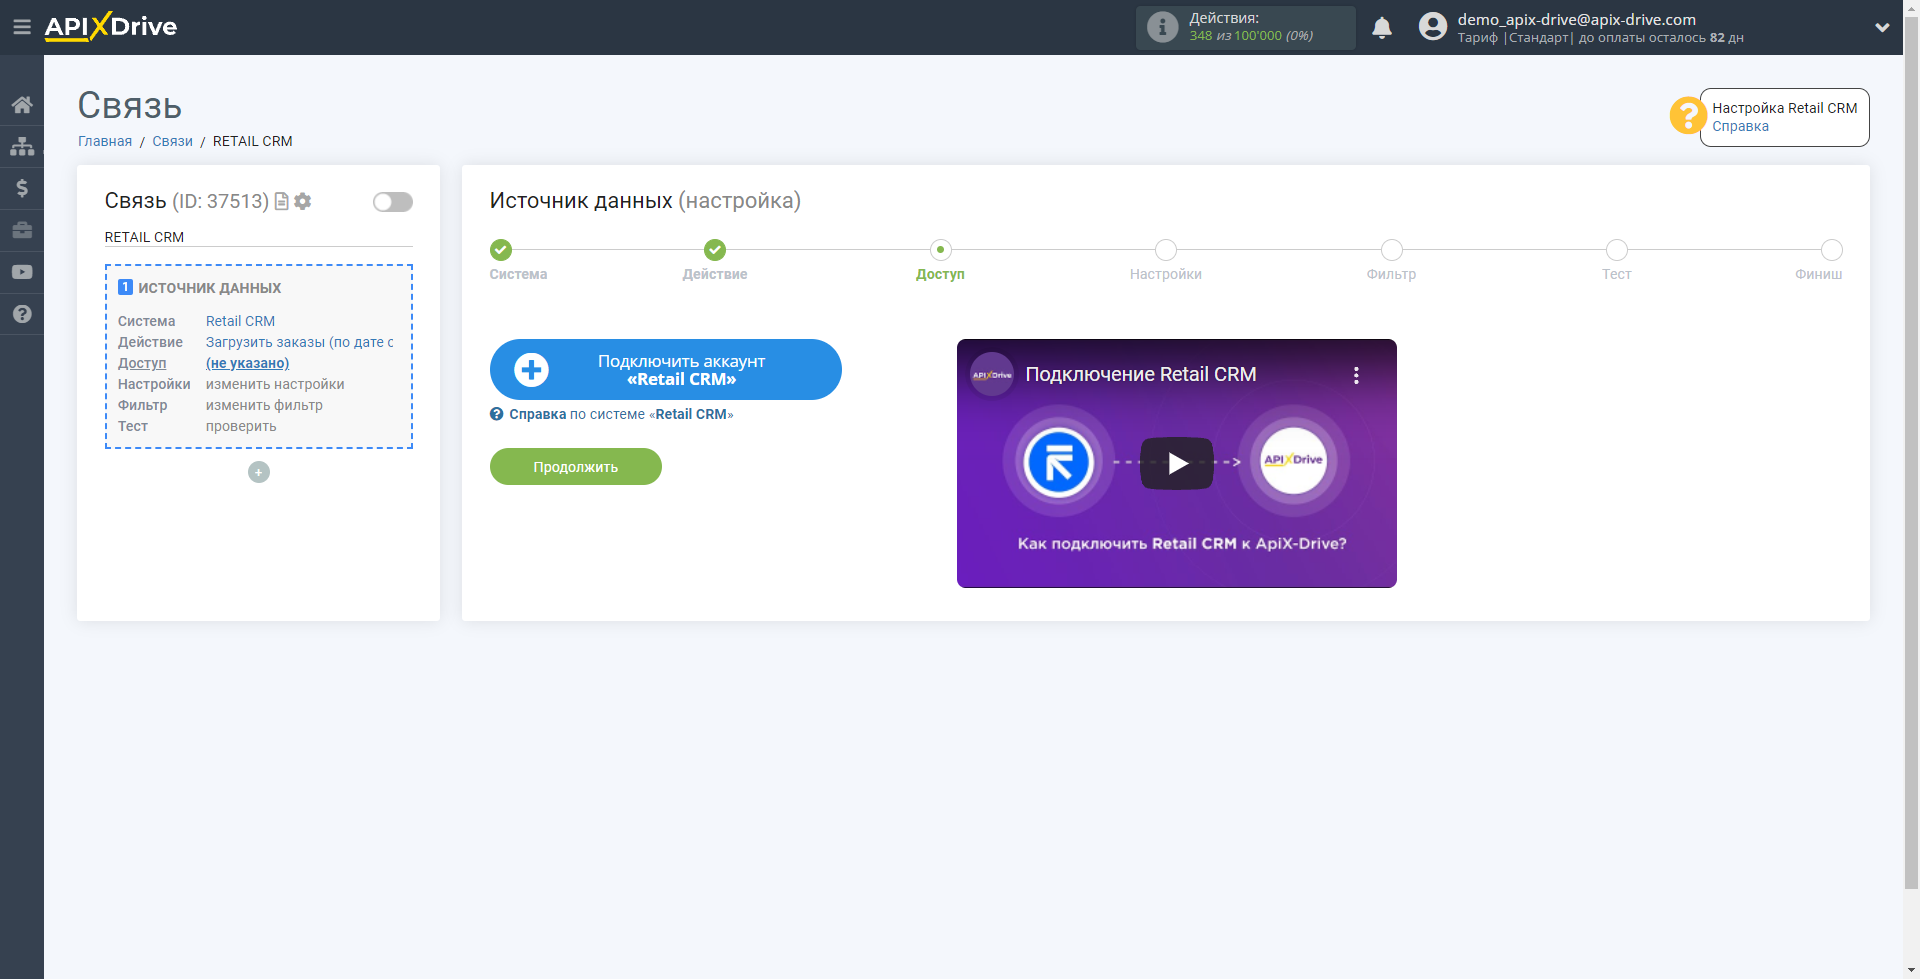Click the Retail CRM system link
This screenshot has height=979, width=1920.
point(240,321)
